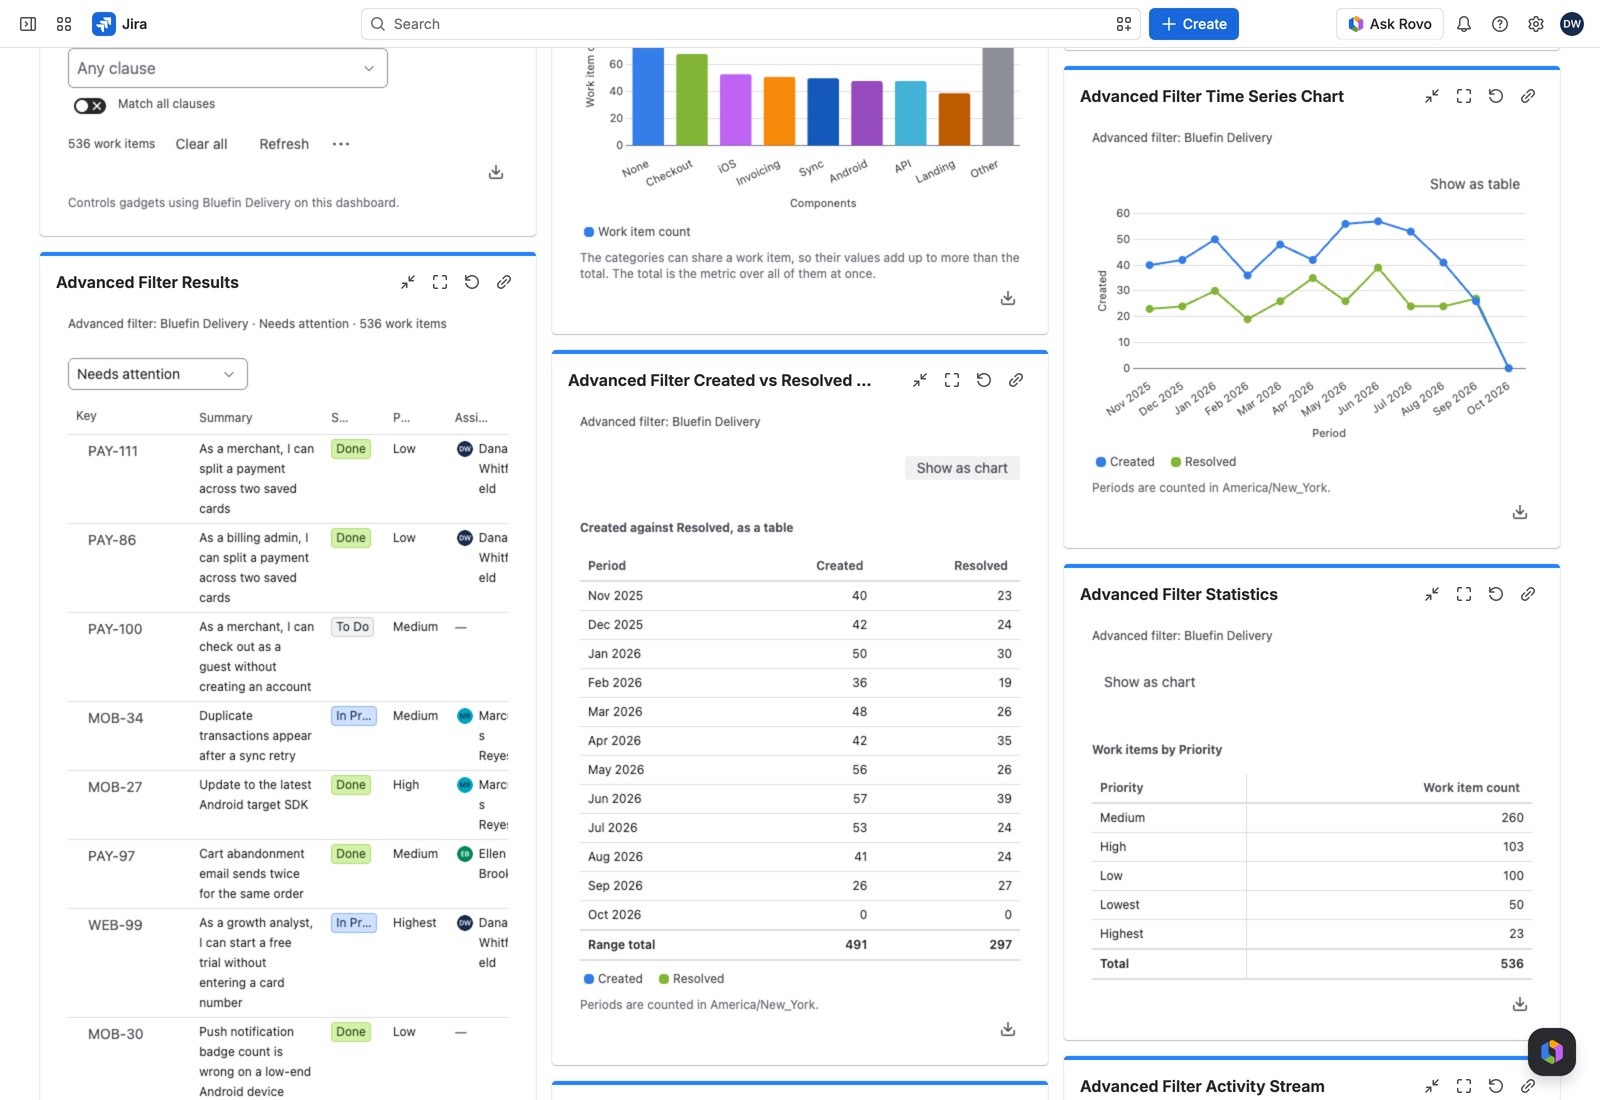Download the Created vs Resolved table data
The image size is (1600, 1100).
tap(1008, 1029)
